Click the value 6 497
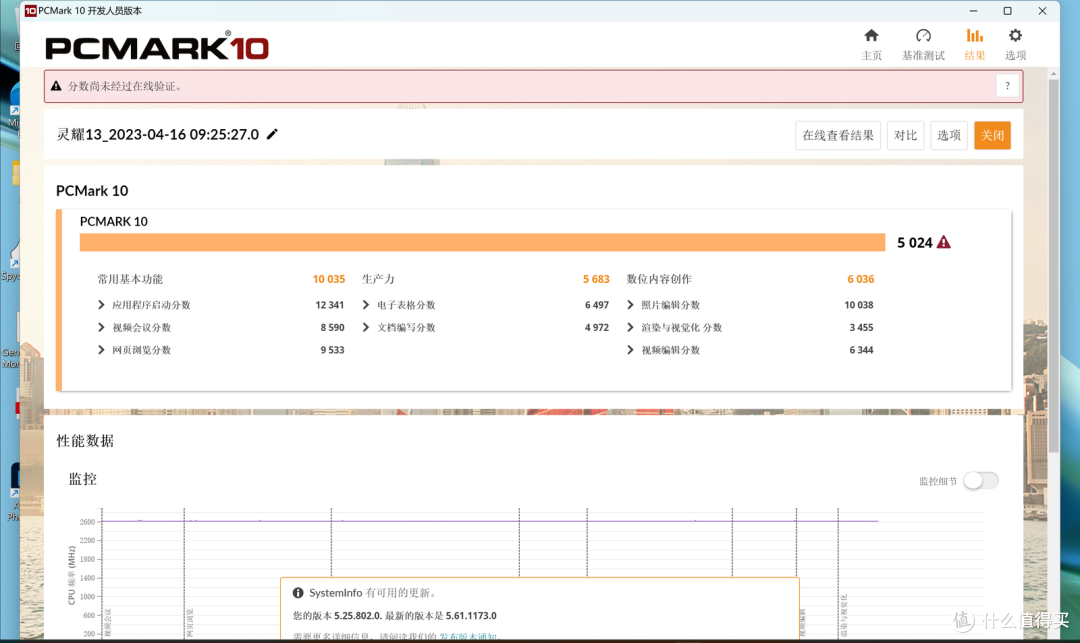This screenshot has height=643, width=1080. [x=596, y=305]
